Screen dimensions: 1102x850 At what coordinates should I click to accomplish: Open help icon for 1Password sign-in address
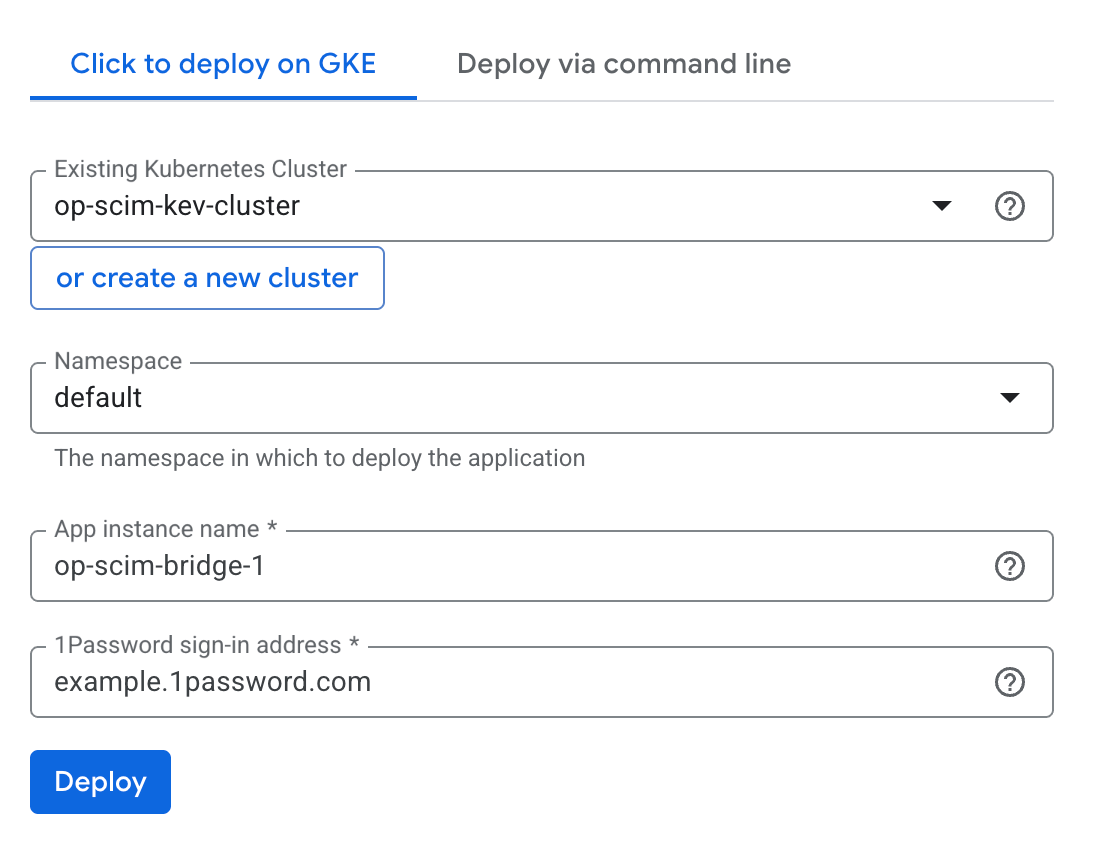click(1009, 682)
